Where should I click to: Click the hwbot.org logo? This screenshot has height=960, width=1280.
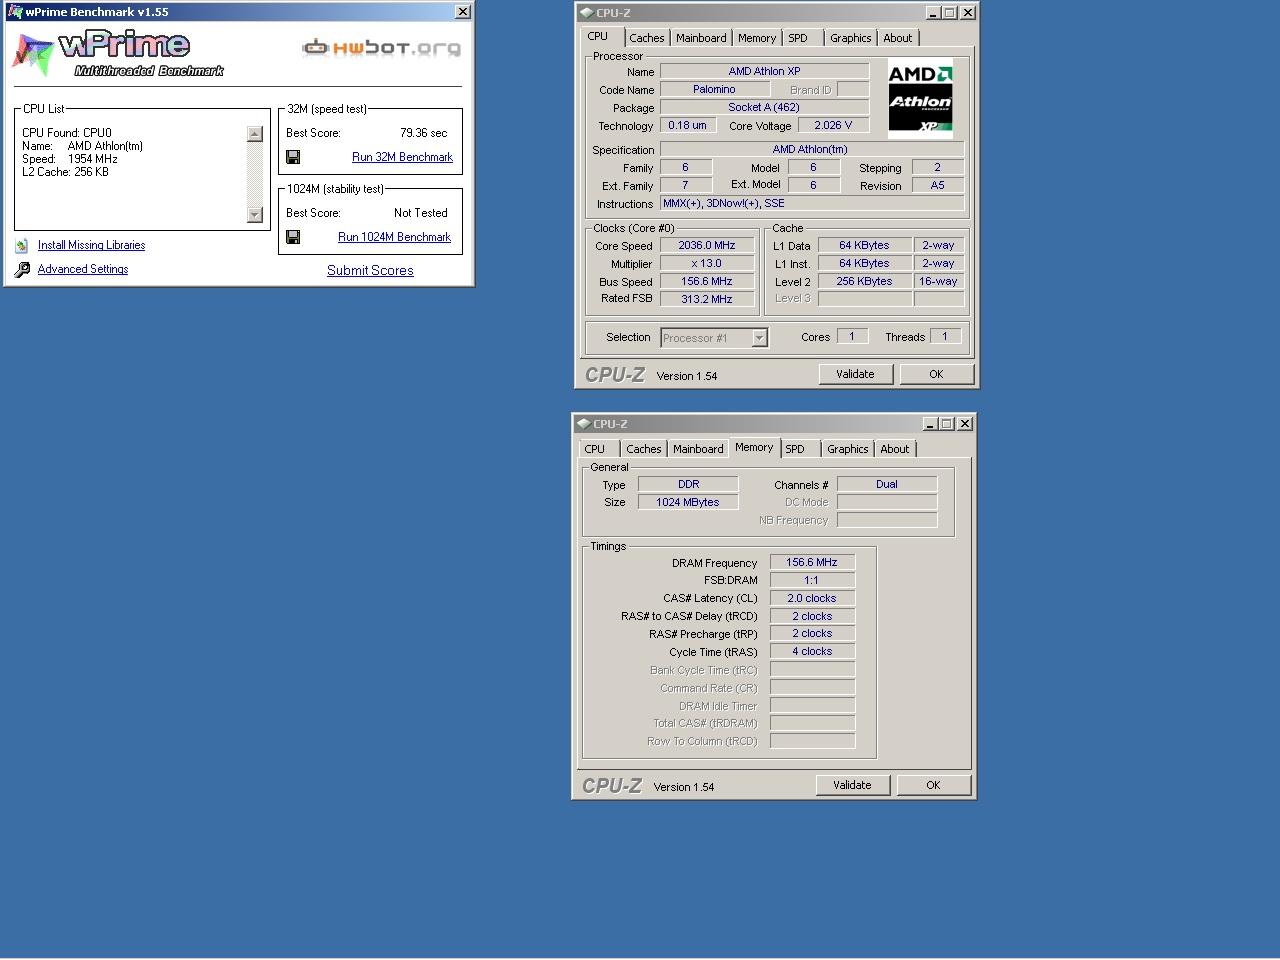382,48
